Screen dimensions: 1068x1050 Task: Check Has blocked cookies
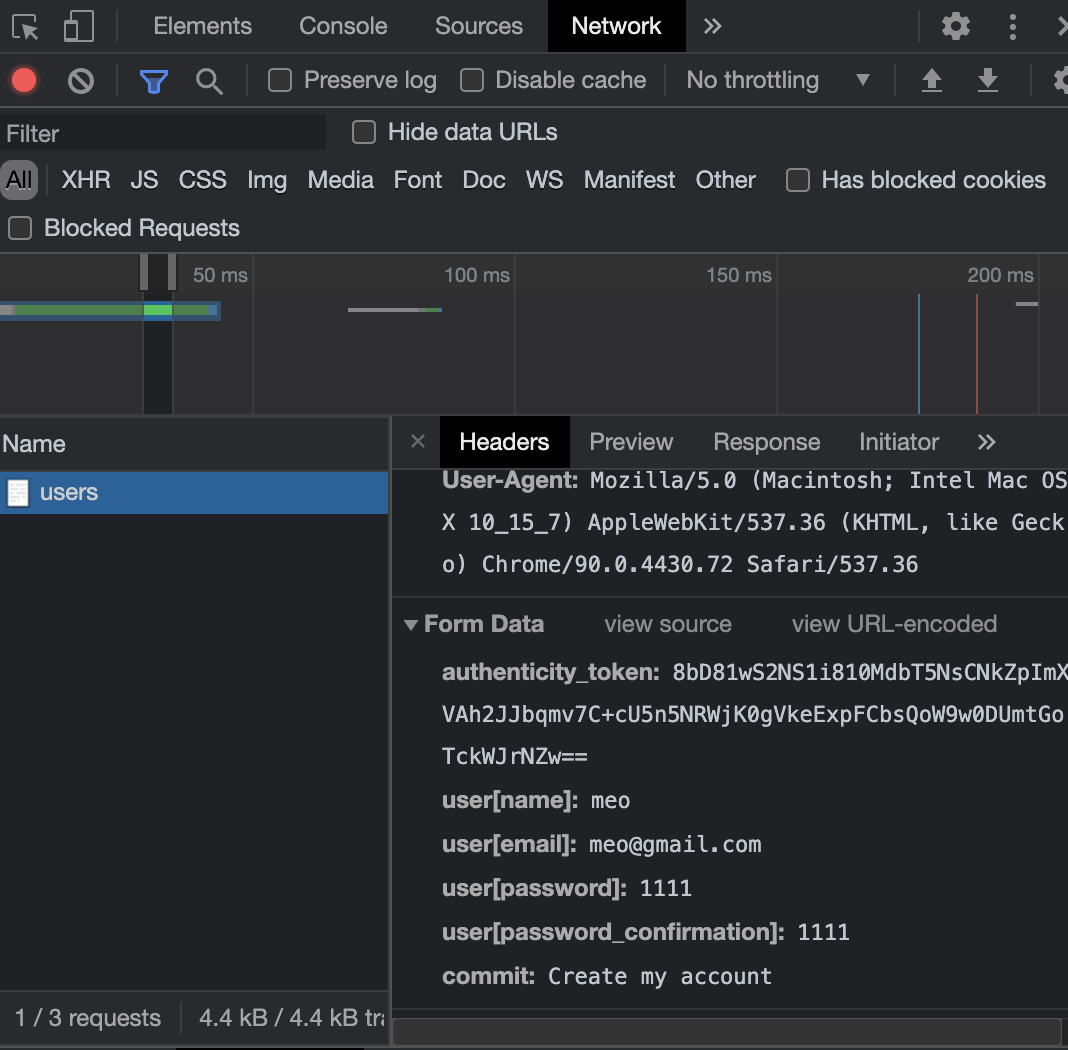click(x=798, y=180)
